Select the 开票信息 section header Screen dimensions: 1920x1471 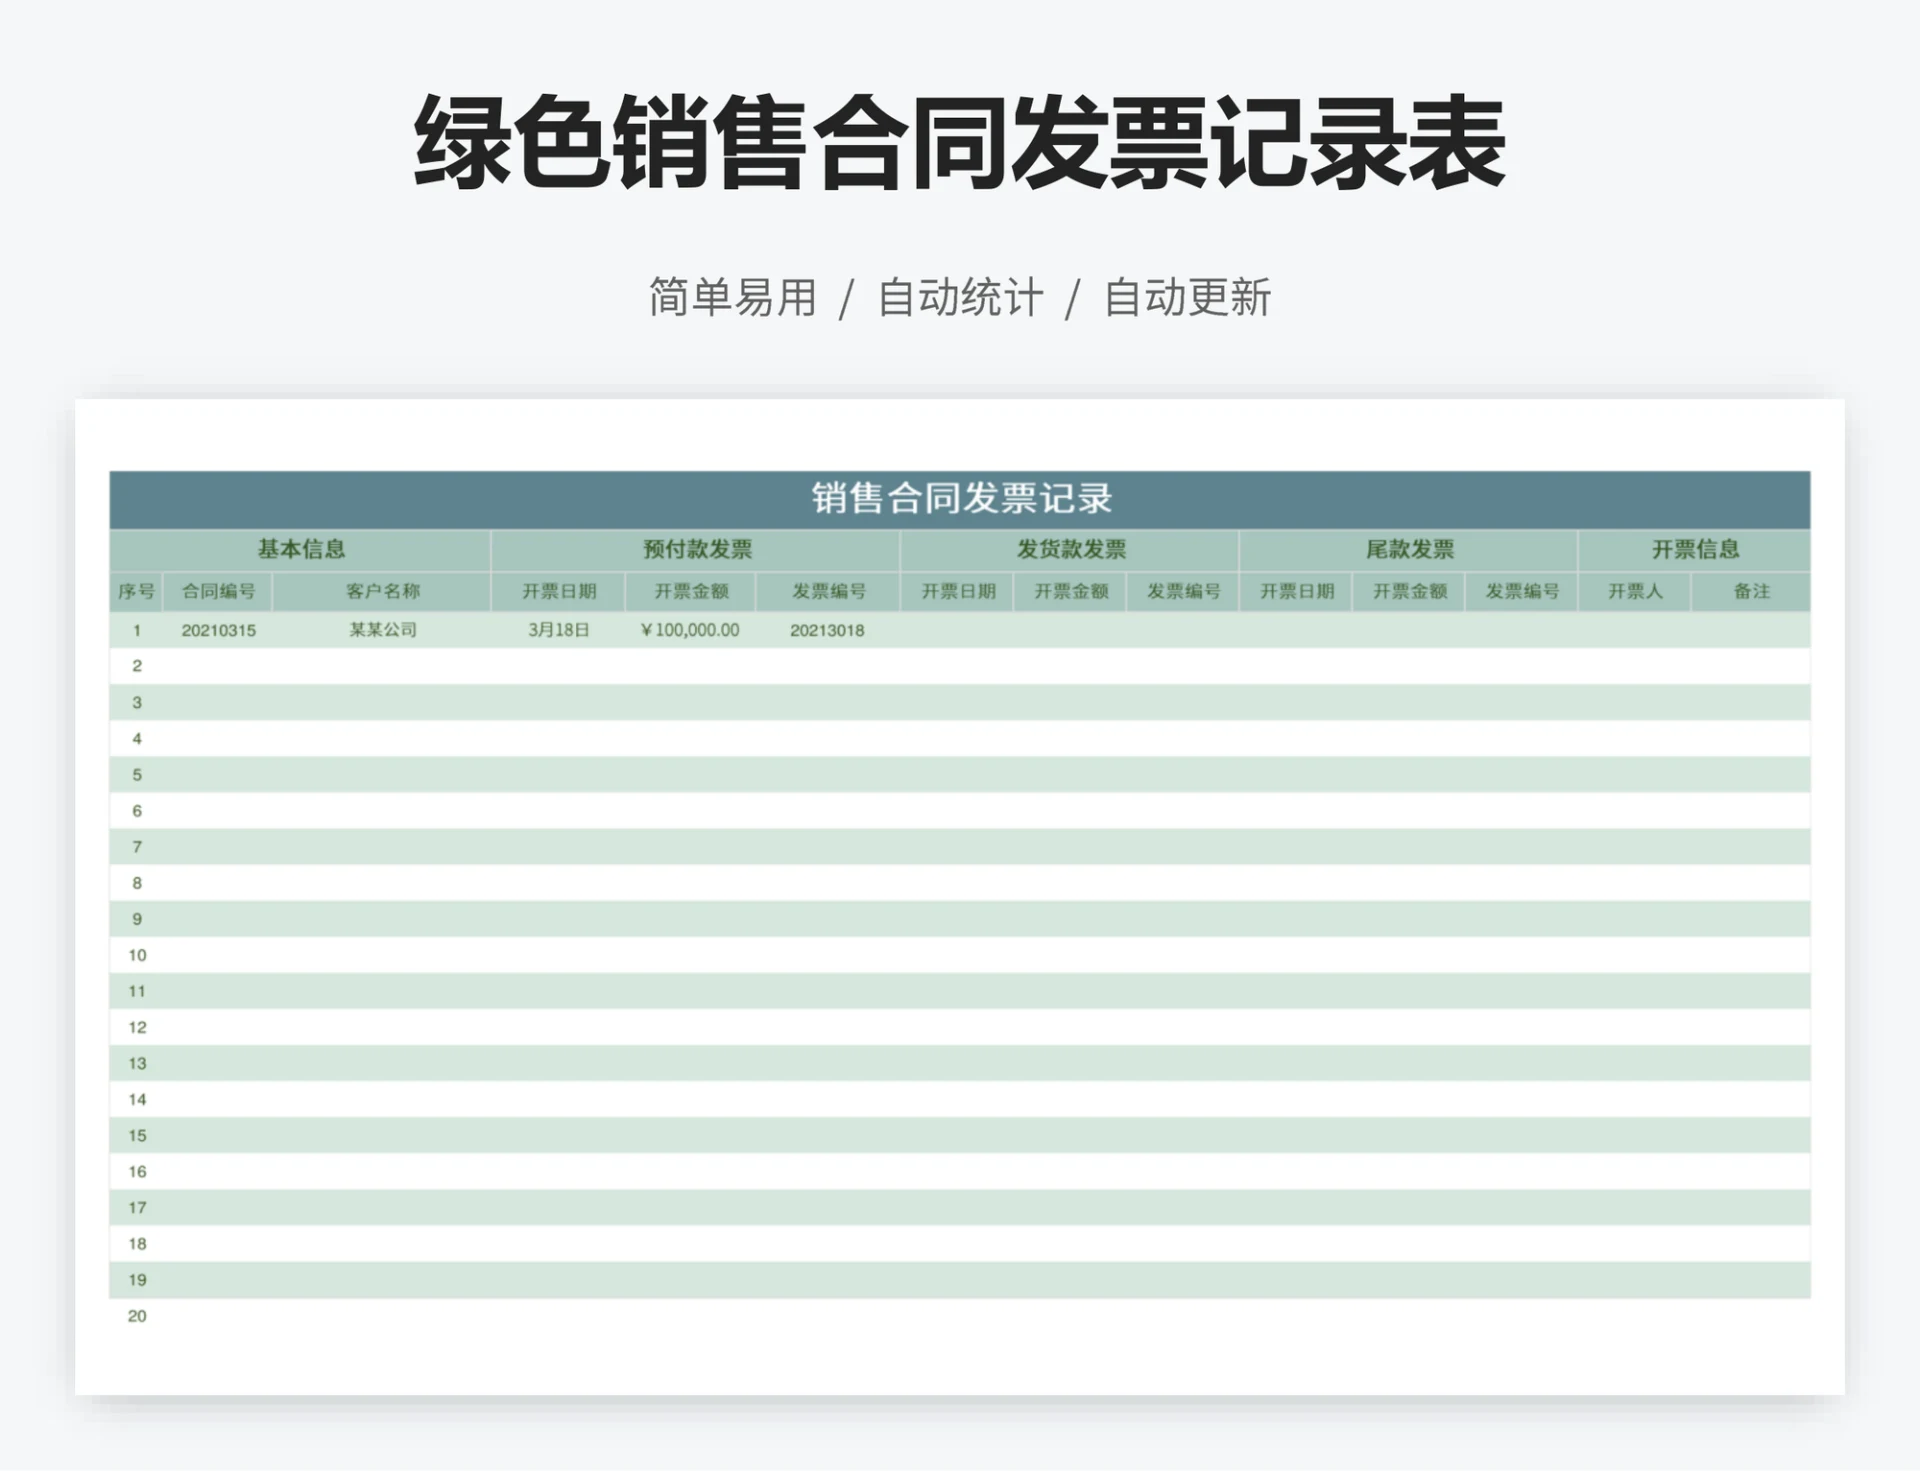(1692, 549)
